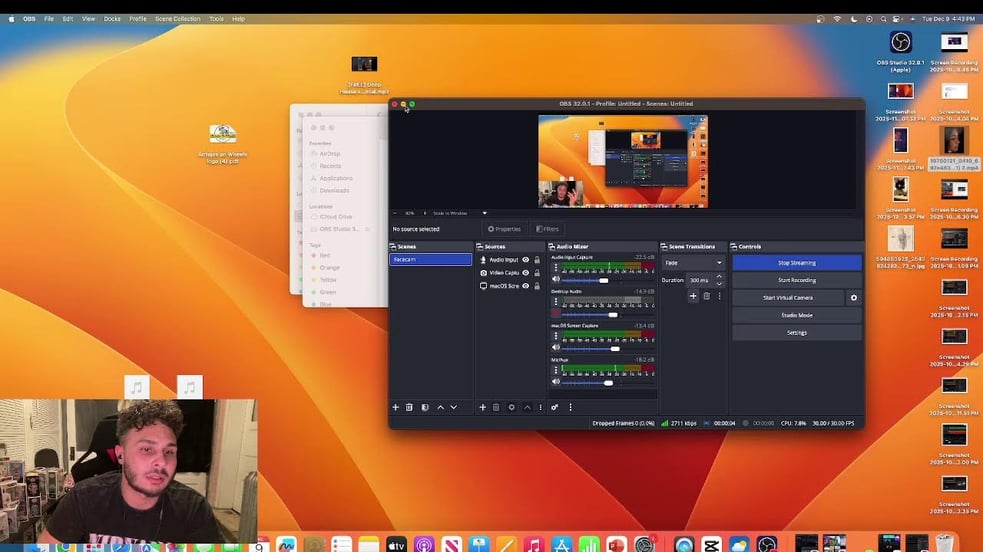Open the Scene Collection menu
The height and width of the screenshot is (552, 983).
177,19
